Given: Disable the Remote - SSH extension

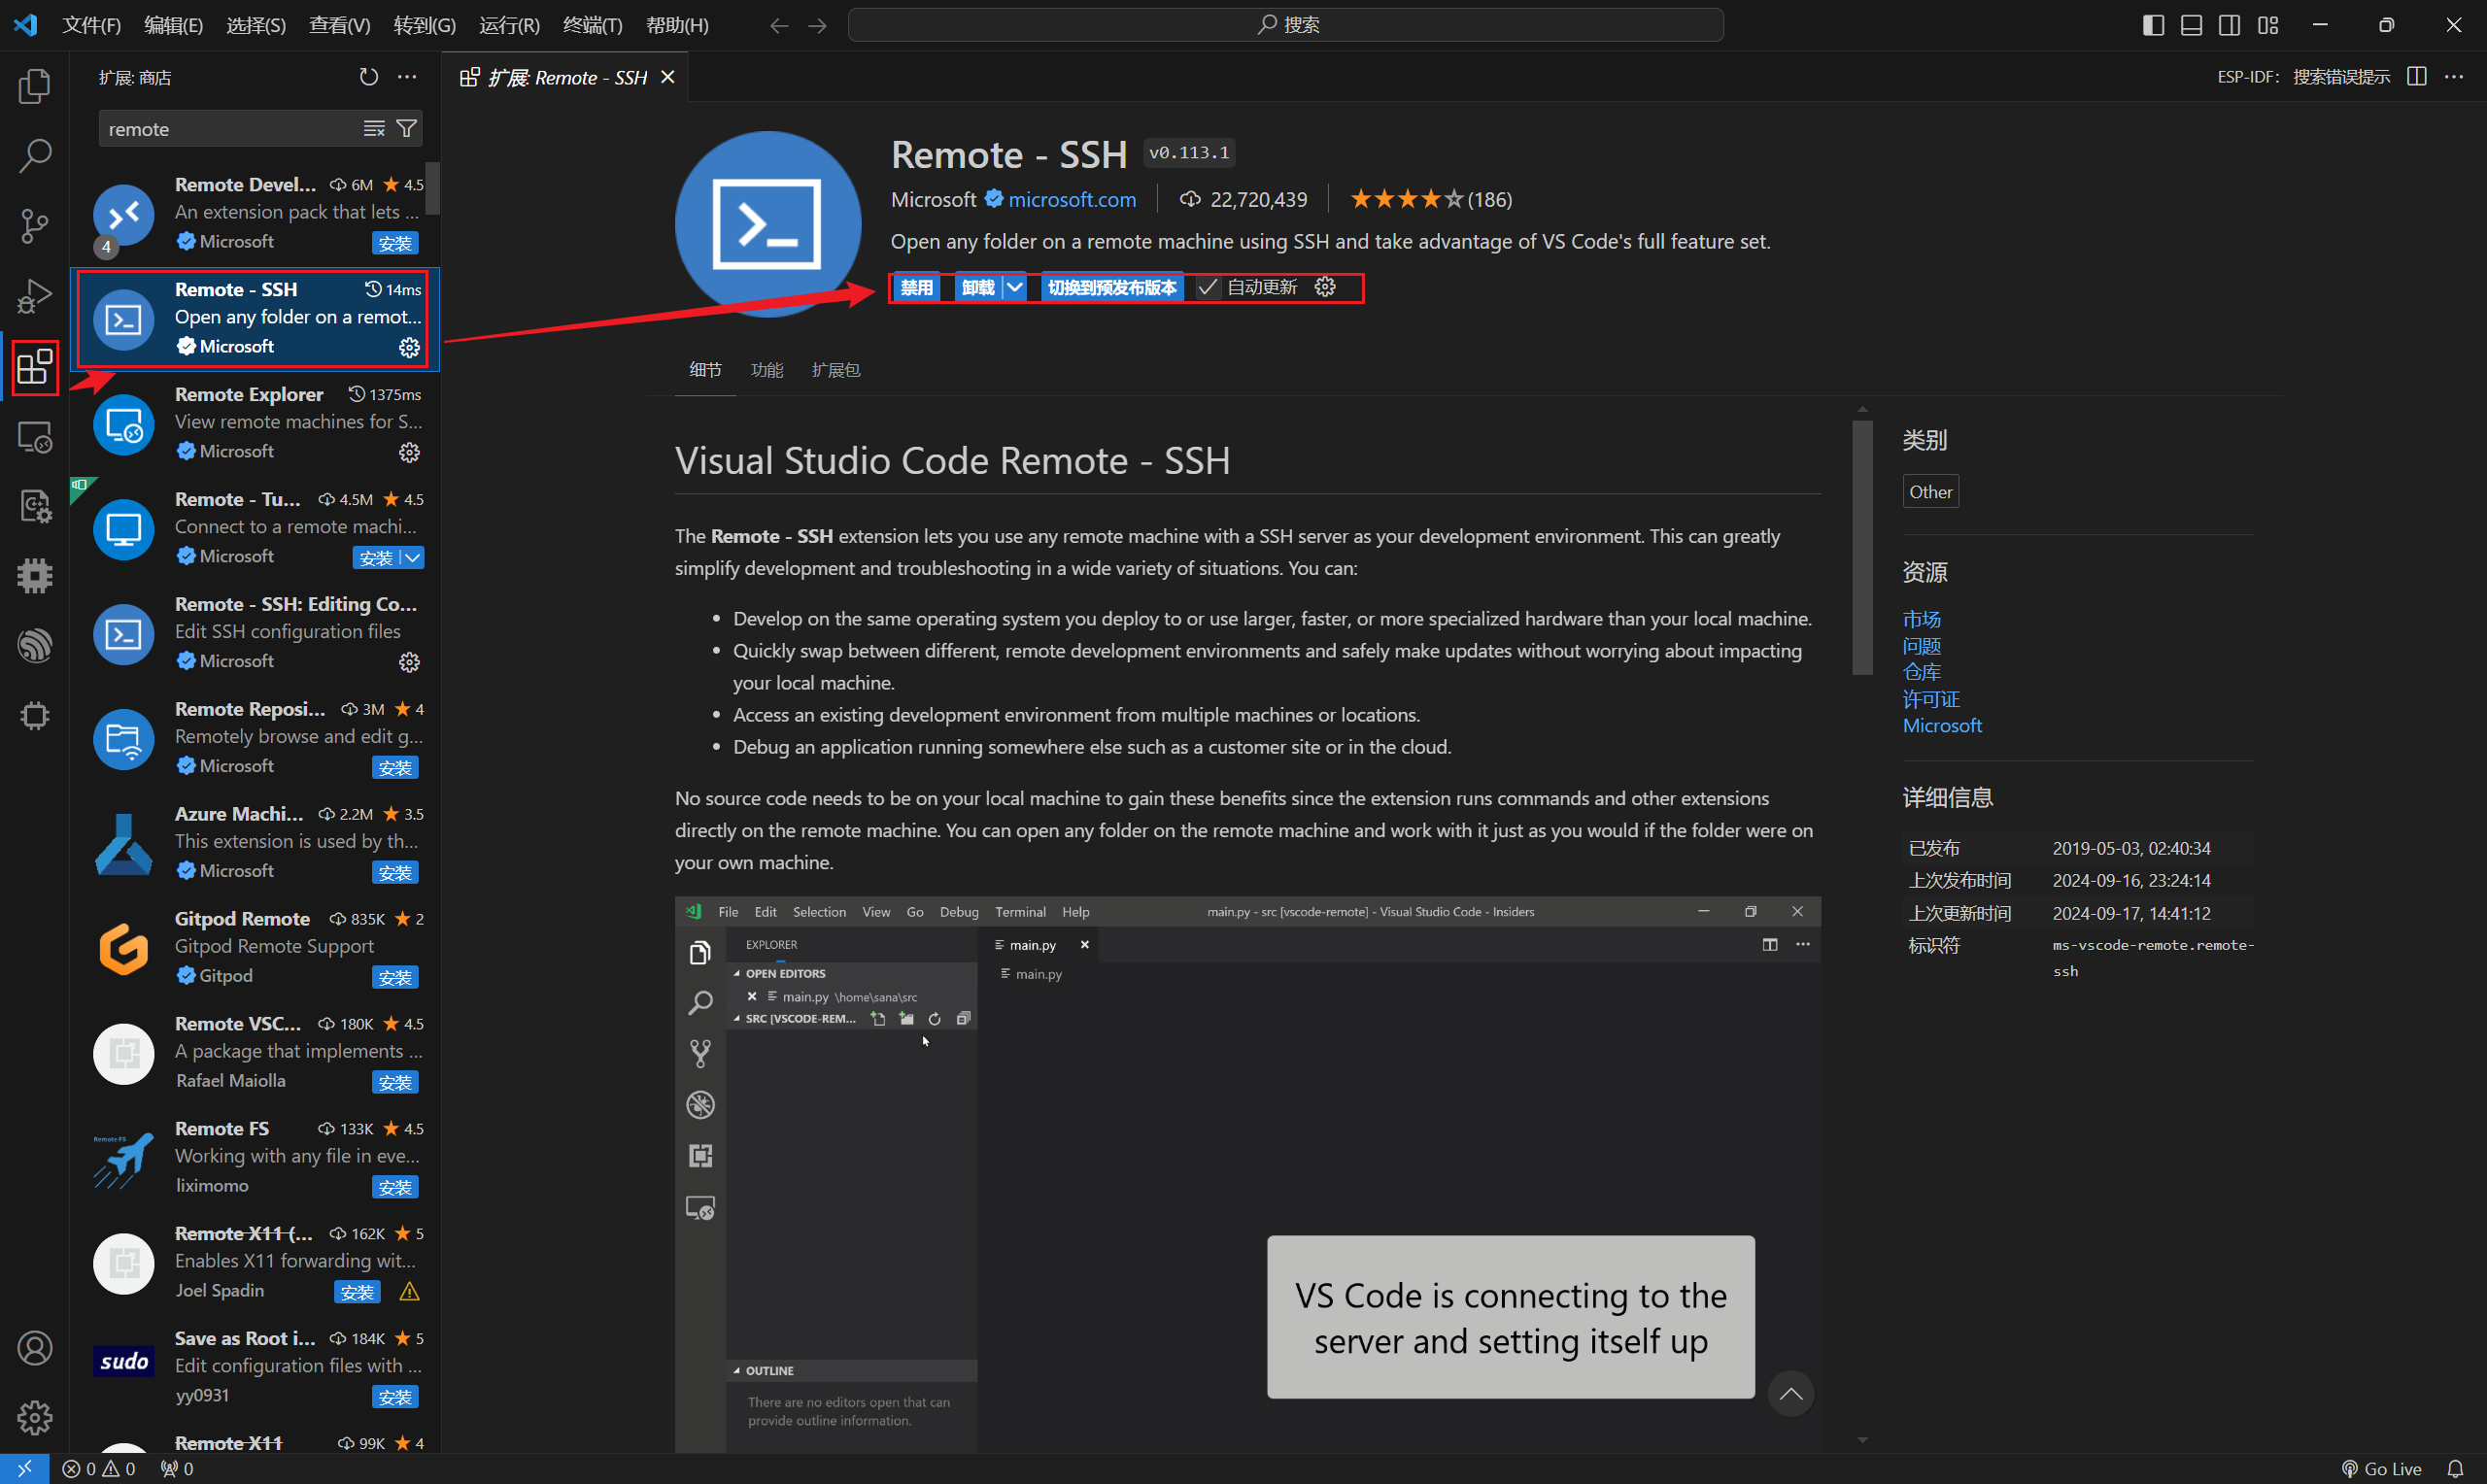Looking at the screenshot, I should pyautogui.click(x=916, y=288).
